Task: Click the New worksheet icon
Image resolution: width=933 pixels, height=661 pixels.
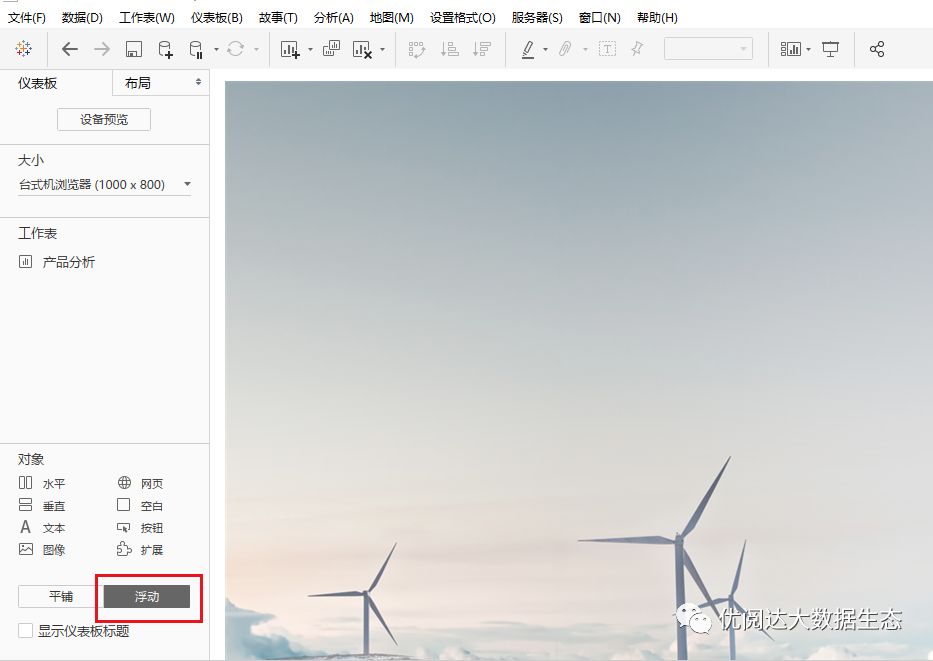Action: 290,49
